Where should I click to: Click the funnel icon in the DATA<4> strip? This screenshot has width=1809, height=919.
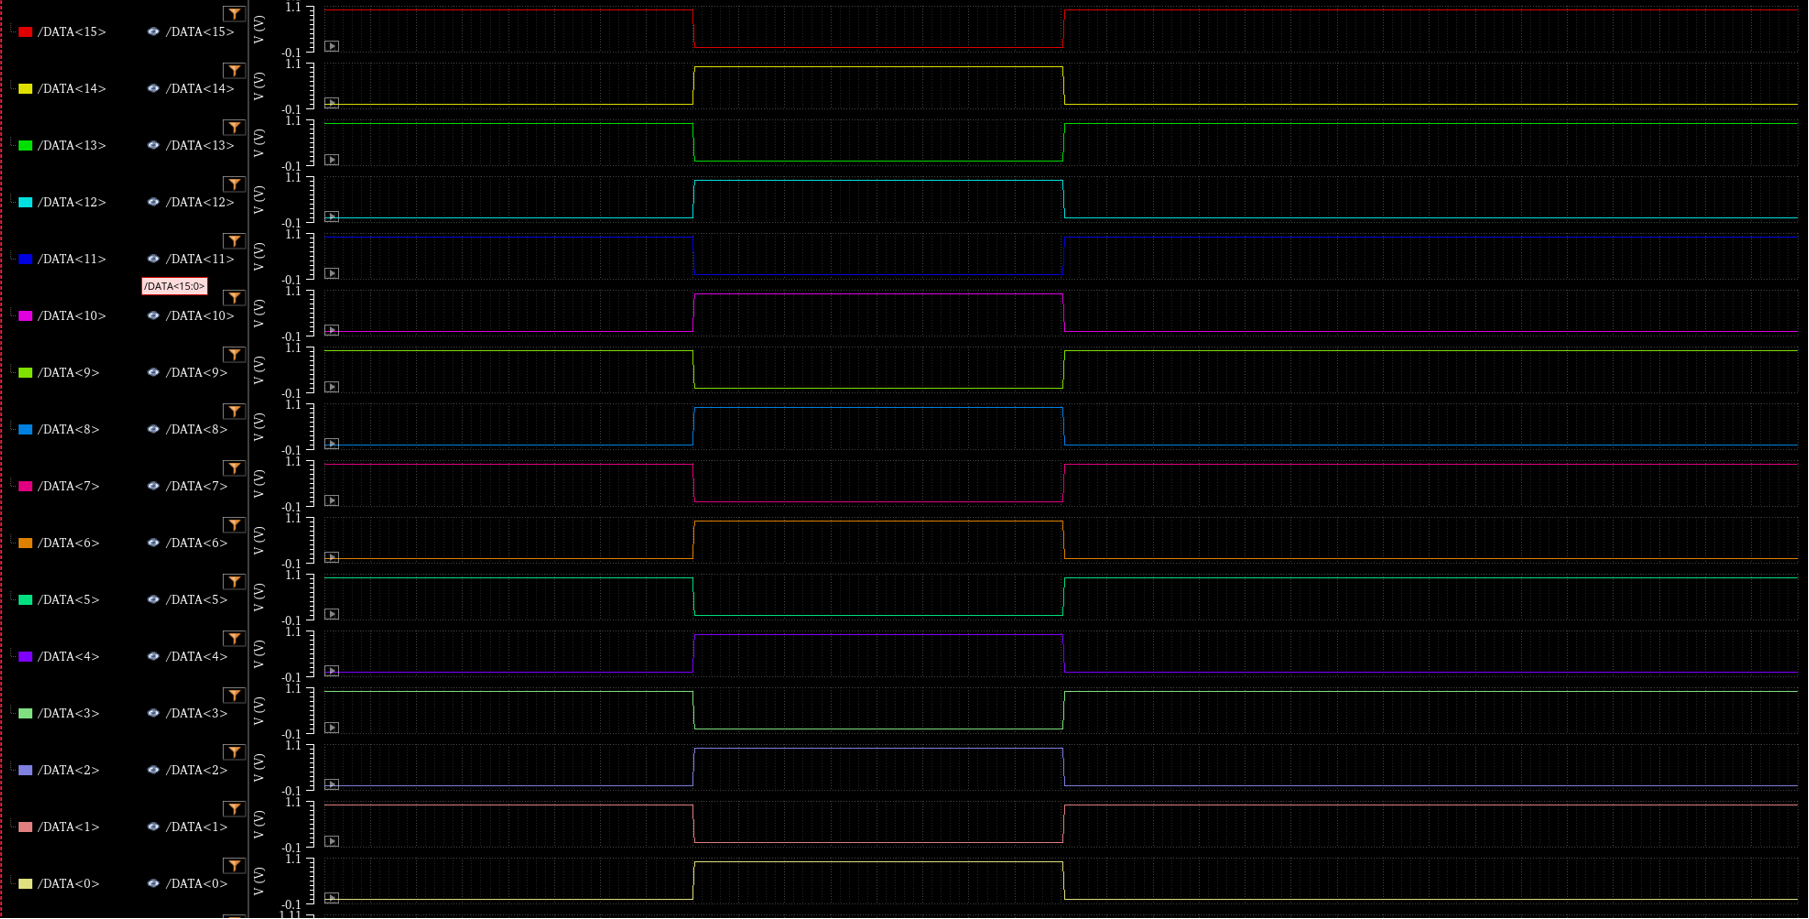[x=234, y=639]
